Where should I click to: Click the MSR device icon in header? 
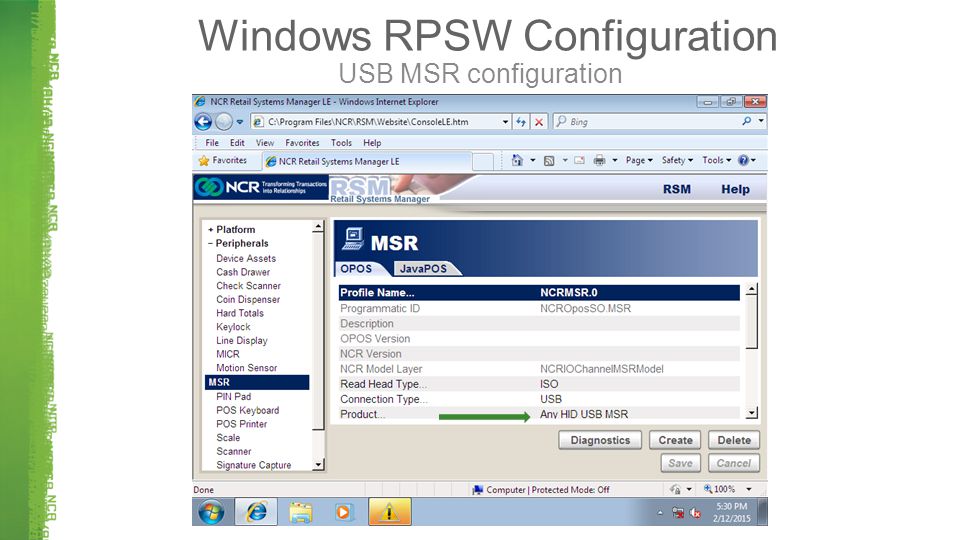pos(353,239)
